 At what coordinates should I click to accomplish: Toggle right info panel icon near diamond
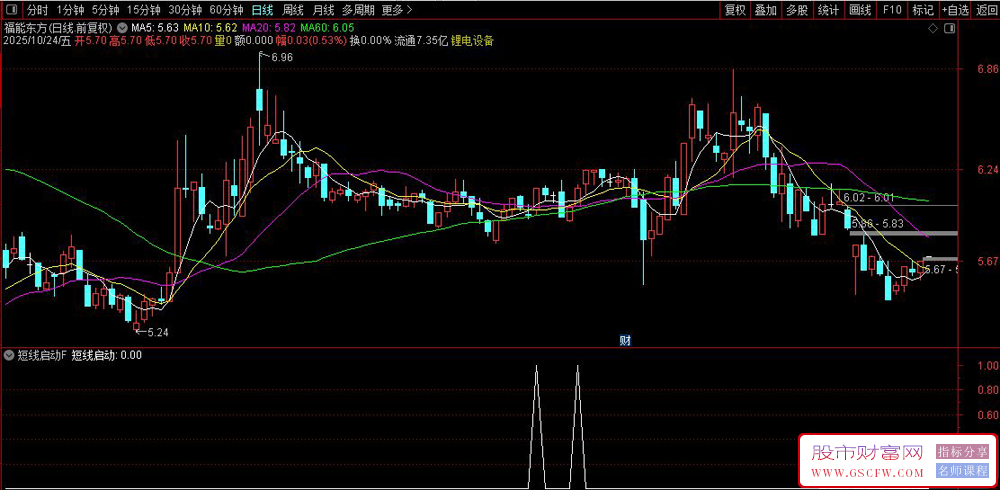950,28
